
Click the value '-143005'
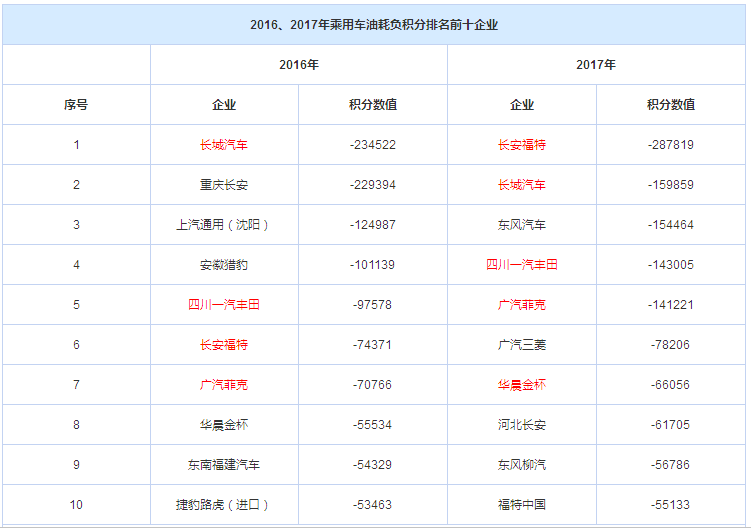point(671,264)
